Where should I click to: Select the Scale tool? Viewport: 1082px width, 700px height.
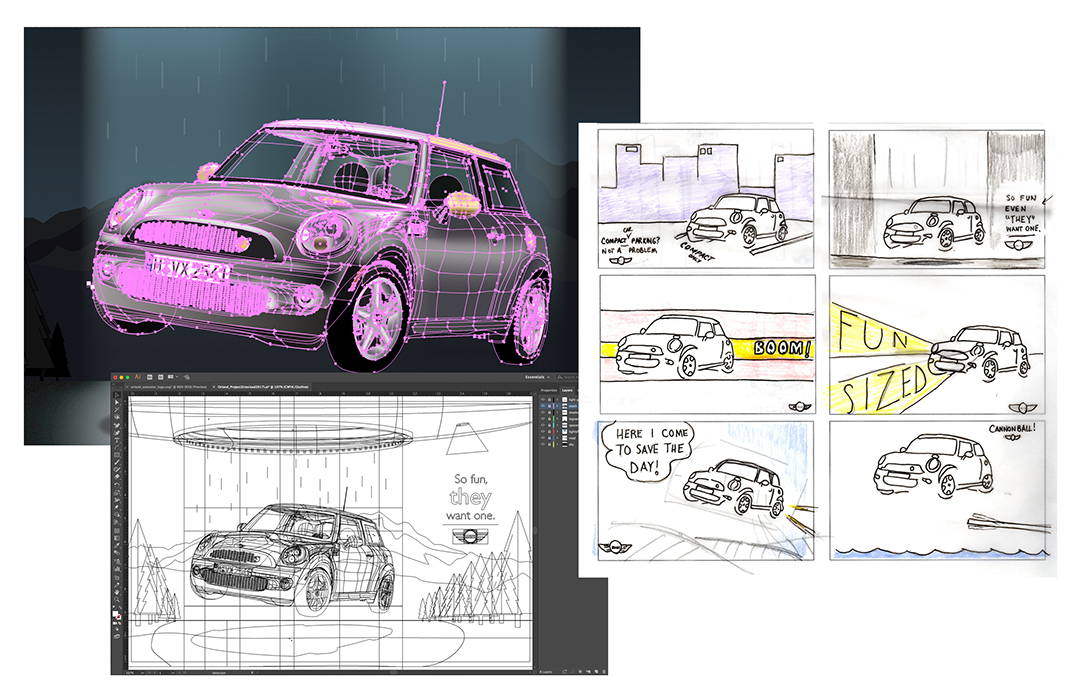(117, 492)
